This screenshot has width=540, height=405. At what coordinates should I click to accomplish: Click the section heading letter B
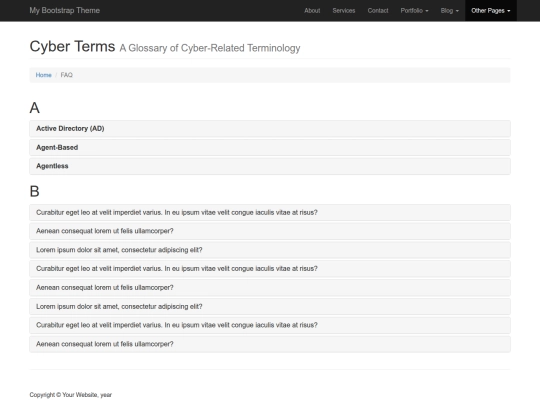34,191
